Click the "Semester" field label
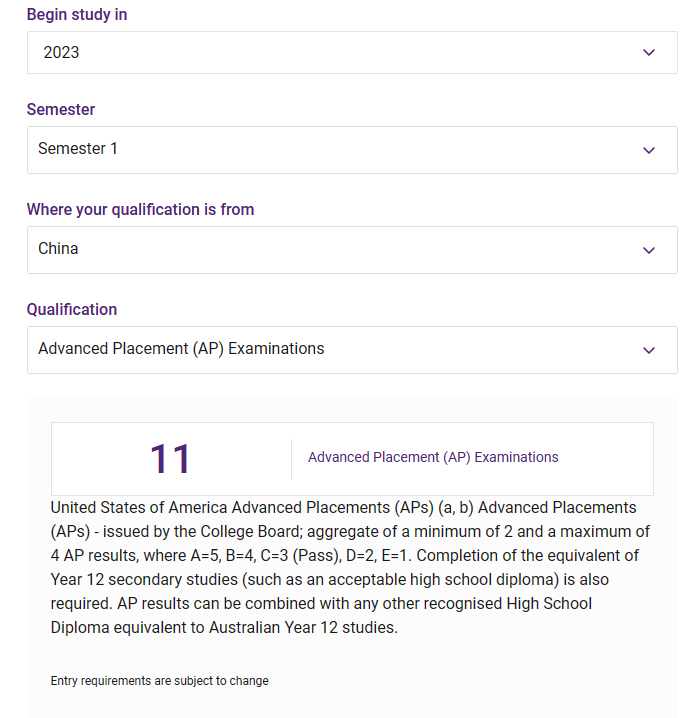The height and width of the screenshot is (718, 693). 61,109
